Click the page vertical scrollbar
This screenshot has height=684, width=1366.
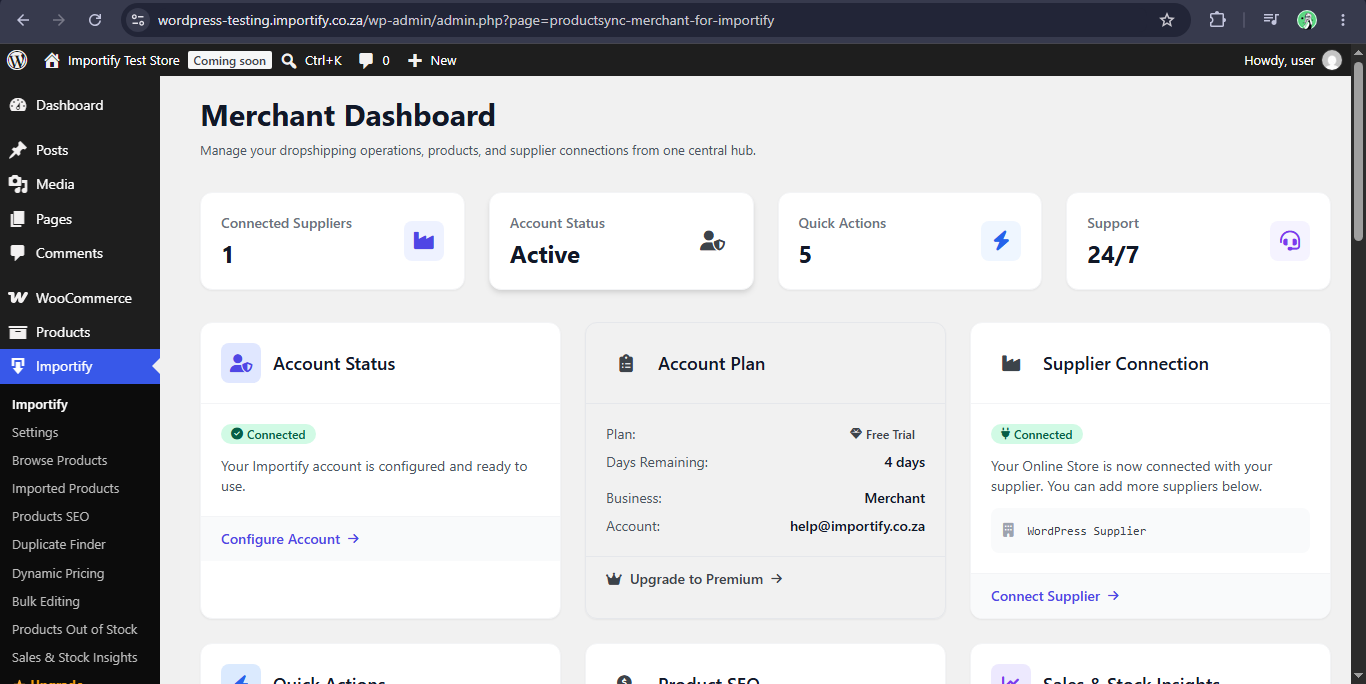[x=1358, y=152]
